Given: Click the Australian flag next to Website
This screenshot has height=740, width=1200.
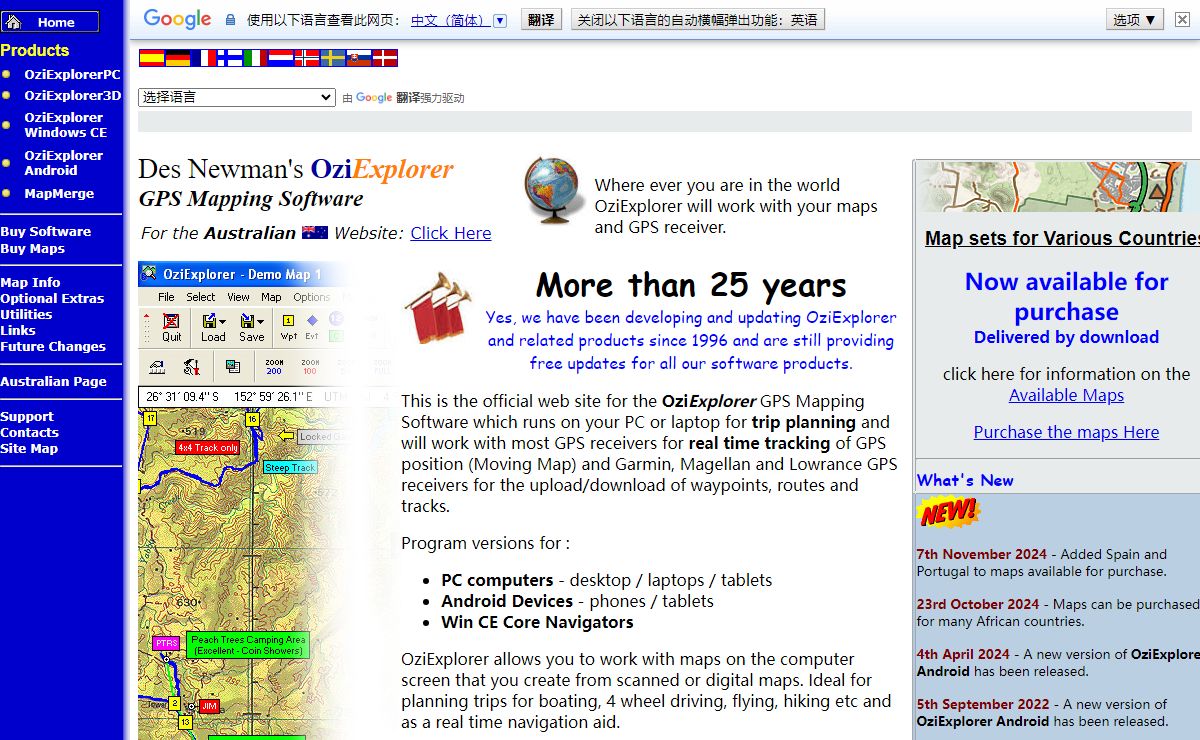Looking at the screenshot, I should [315, 232].
